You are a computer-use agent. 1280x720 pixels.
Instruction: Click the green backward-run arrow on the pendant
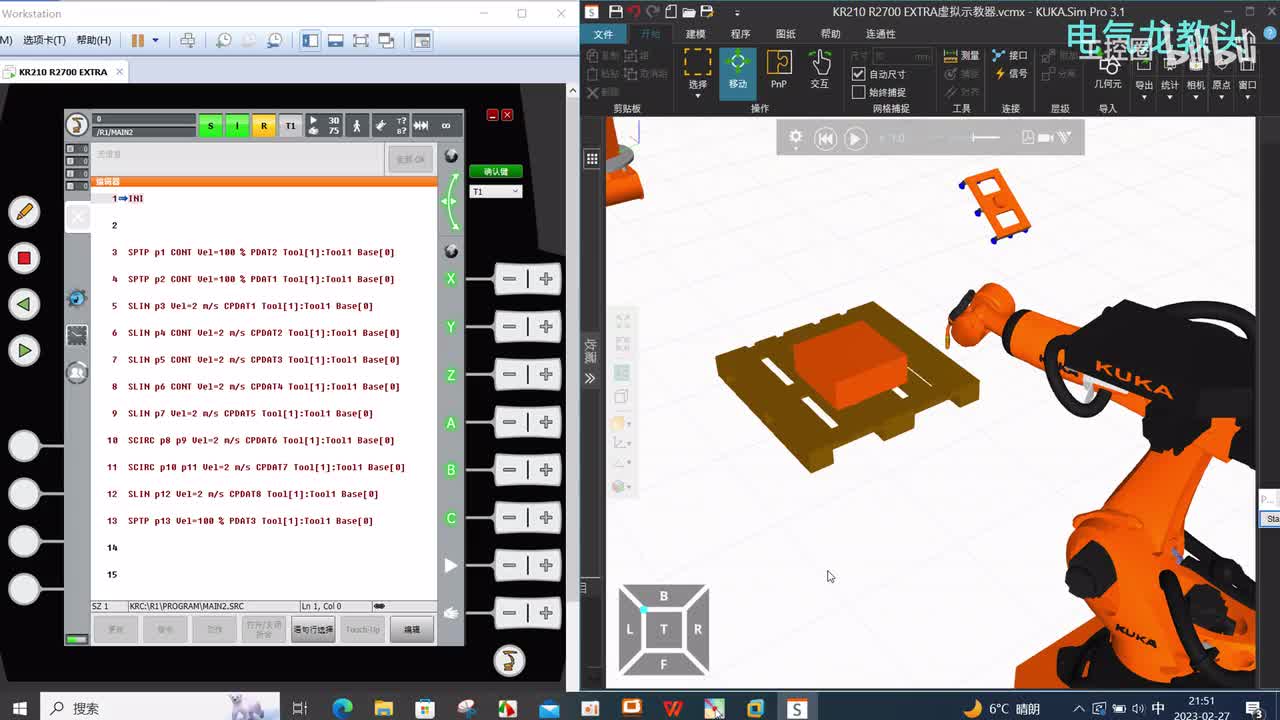tap(24, 304)
